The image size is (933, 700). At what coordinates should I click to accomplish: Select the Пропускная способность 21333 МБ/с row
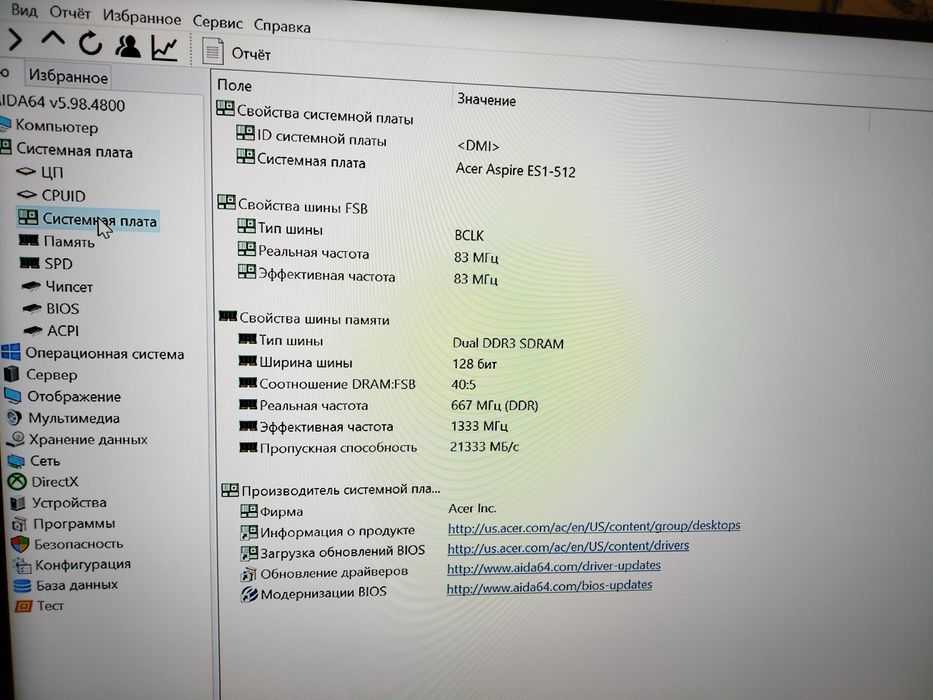tap(379, 447)
